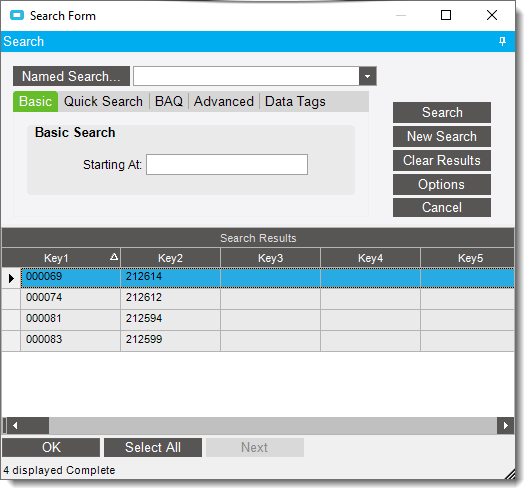Switch to the Quick Search tab
Image resolution: width=531 pixels, height=495 pixels.
[103, 102]
